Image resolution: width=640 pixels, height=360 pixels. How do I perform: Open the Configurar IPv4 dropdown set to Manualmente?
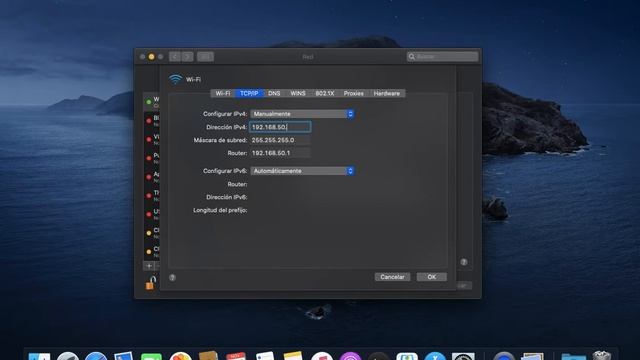302,114
